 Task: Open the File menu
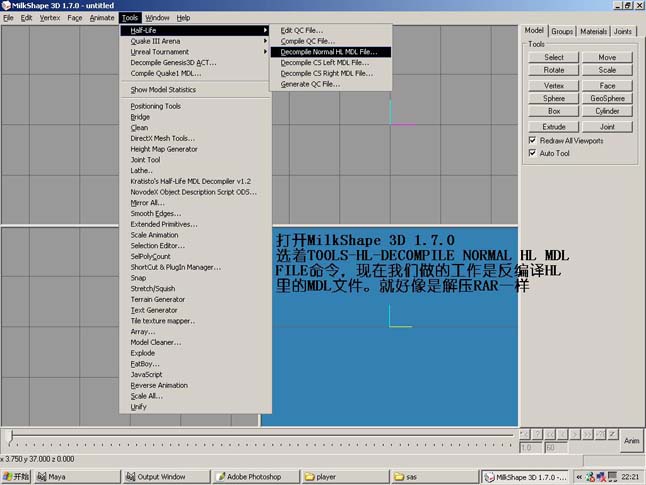(8, 18)
